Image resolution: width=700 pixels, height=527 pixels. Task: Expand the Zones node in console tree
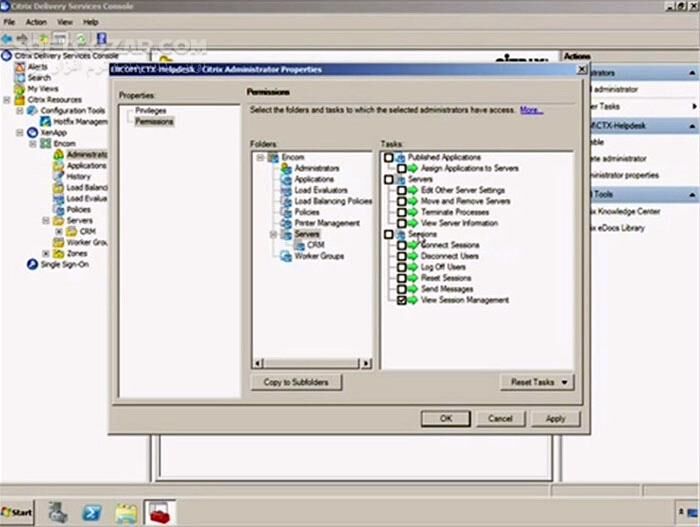[x=45, y=253]
